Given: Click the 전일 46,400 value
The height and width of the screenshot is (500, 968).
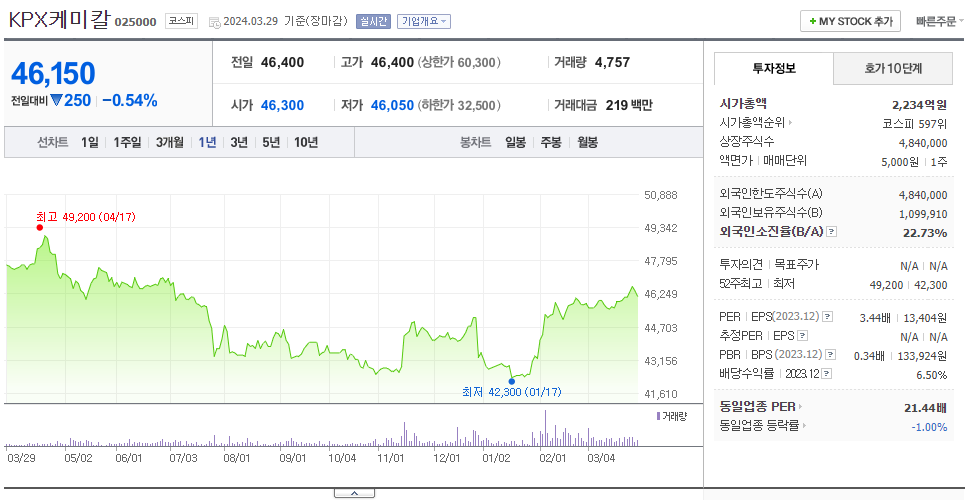Looking at the screenshot, I should pos(282,62).
